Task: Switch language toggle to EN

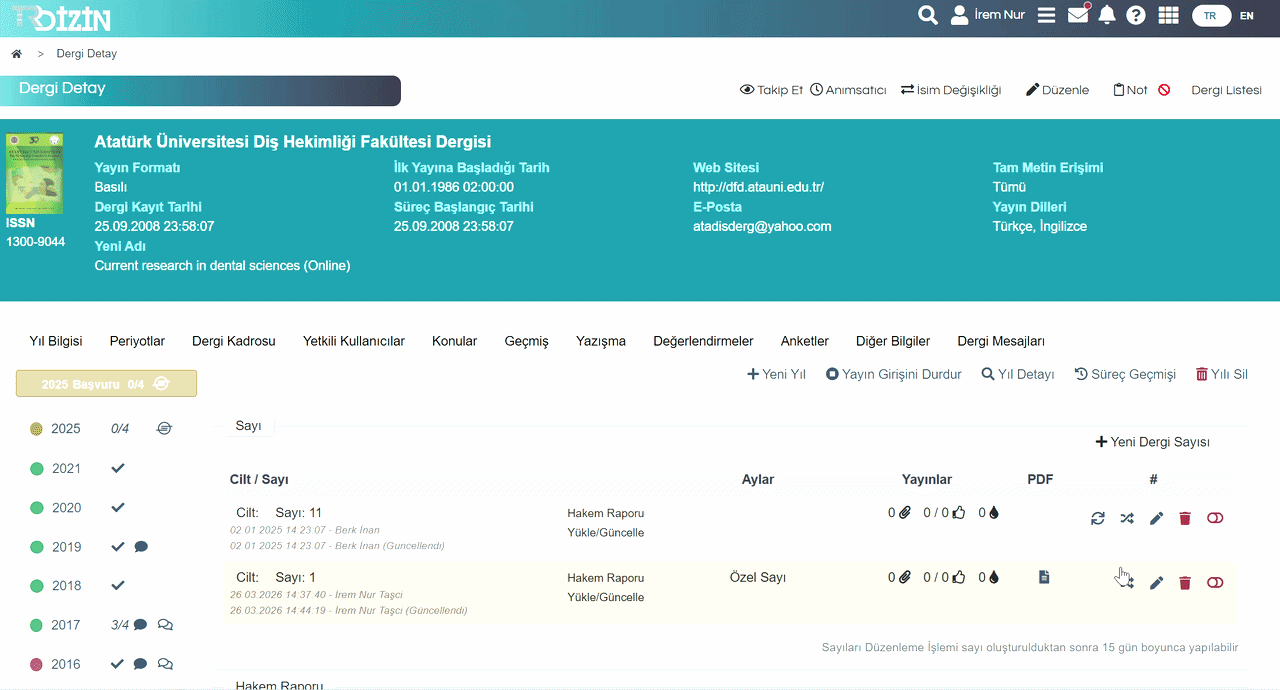Action: [x=1246, y=16]
